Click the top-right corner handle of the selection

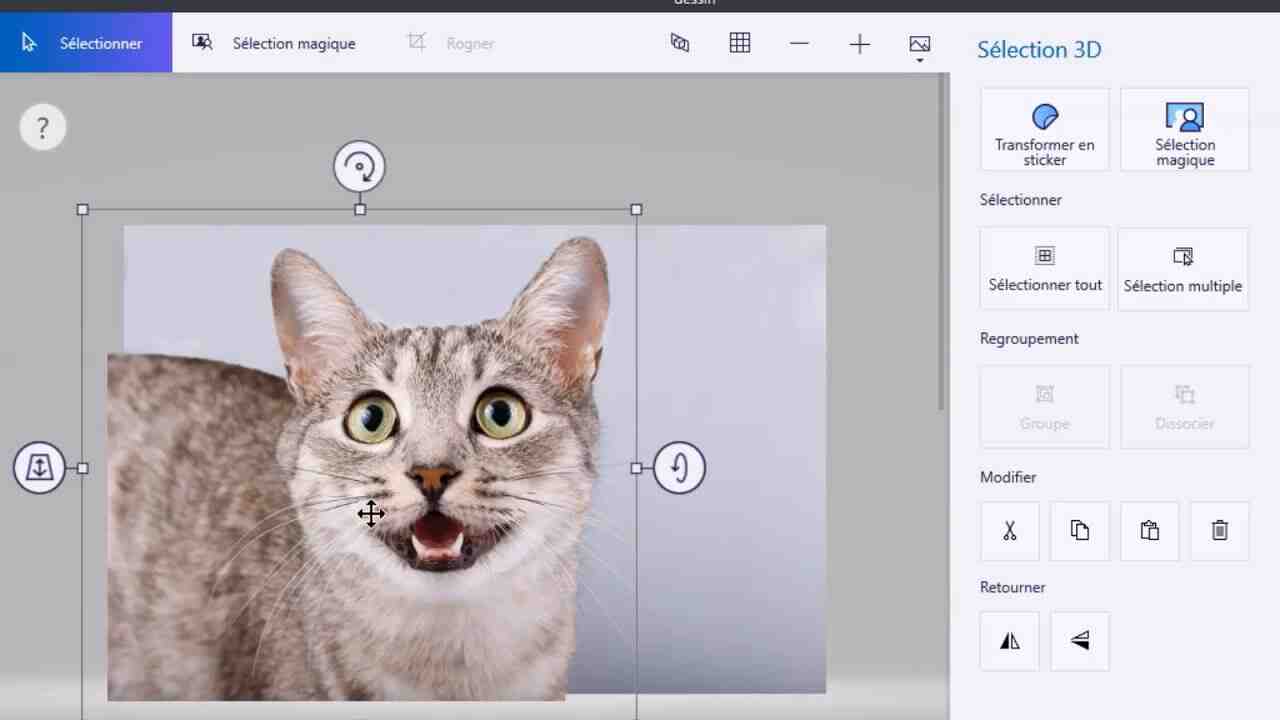[x=637, y=210]
